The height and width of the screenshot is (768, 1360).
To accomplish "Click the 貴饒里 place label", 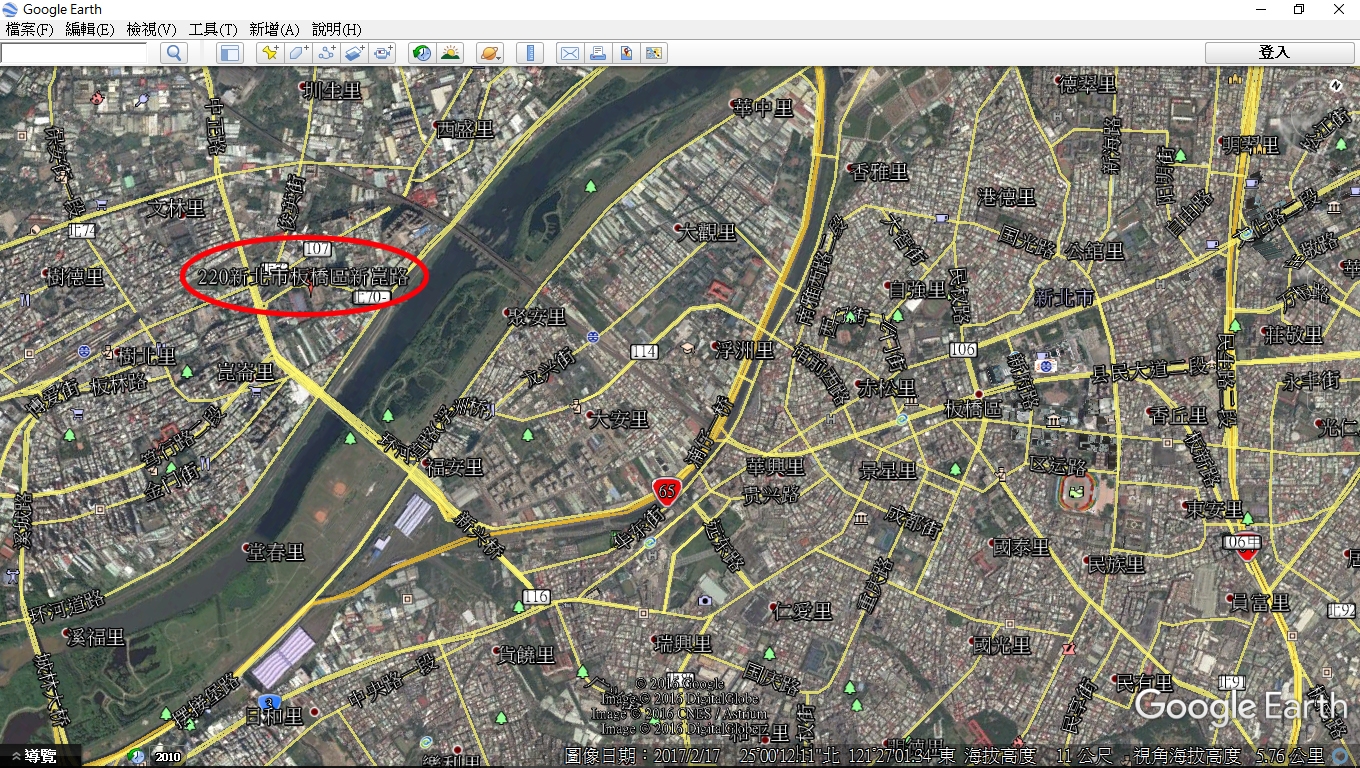I will click(525, 655).
